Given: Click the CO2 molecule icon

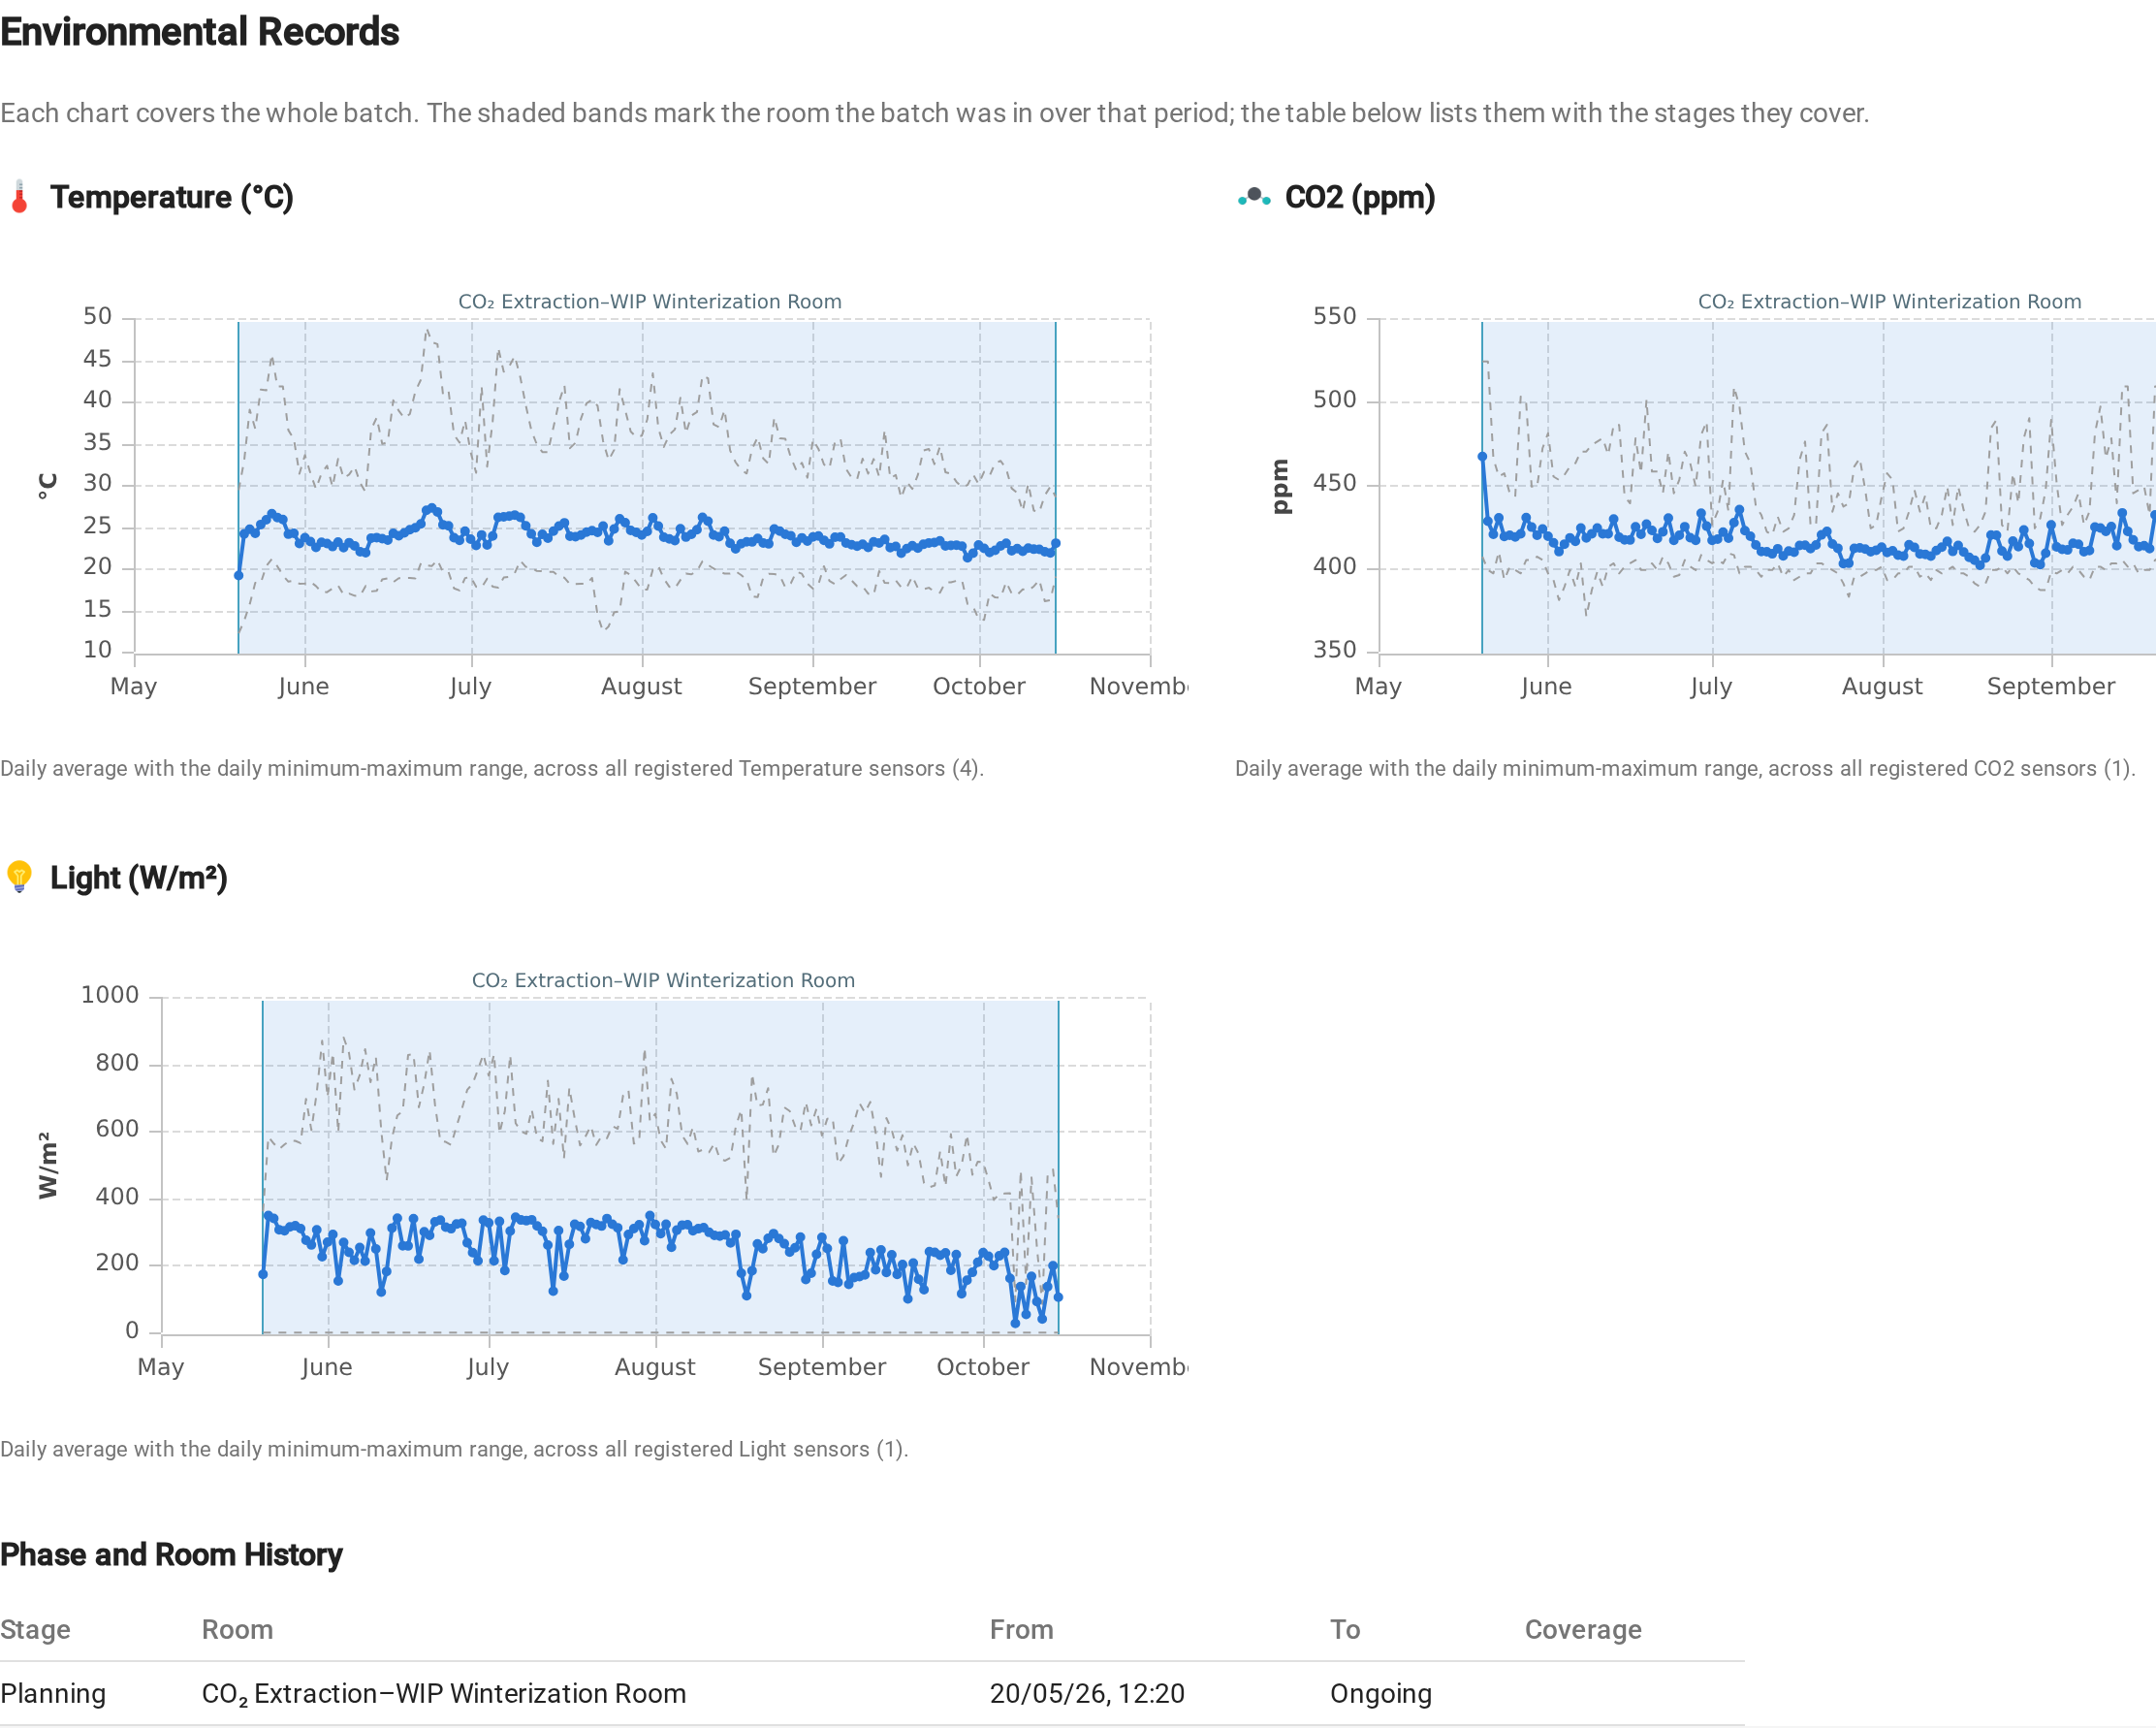Looking at the screenshot, I should tap(1254, 197).
